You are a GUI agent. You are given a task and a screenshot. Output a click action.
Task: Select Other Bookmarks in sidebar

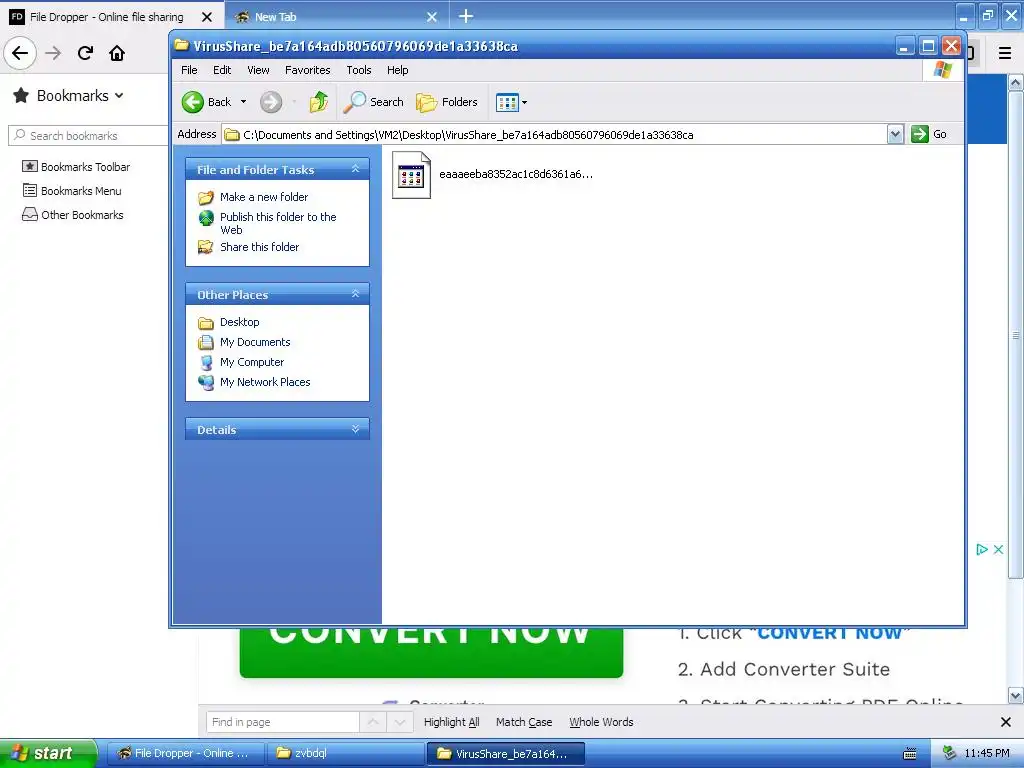[x=73, y=215]
